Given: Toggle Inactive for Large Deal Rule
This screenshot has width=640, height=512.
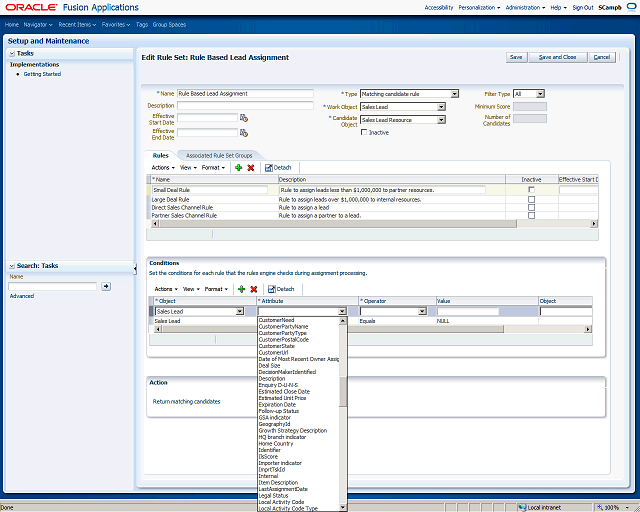Looking at the screenshot, I should tap(531, 200).
